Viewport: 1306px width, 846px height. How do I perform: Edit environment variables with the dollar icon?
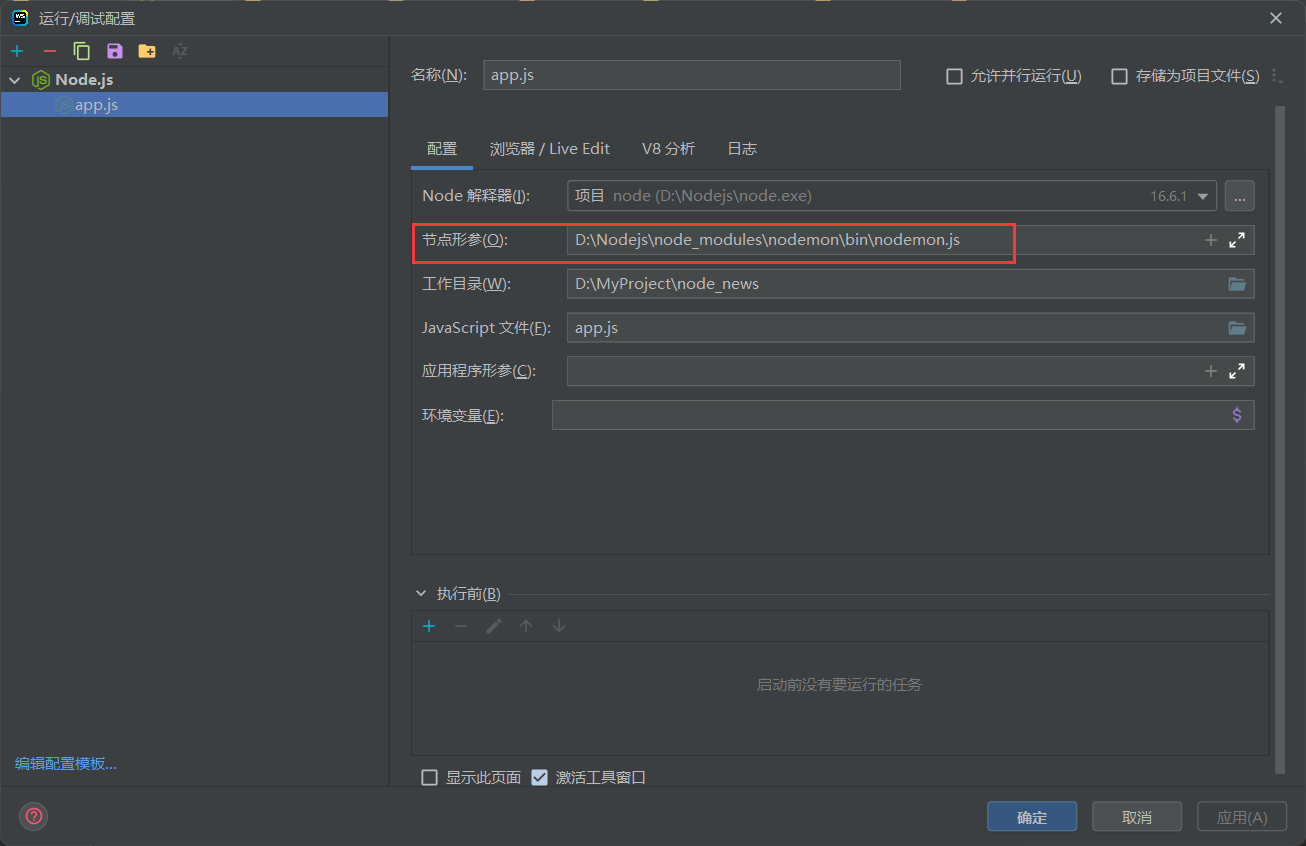pos(1237,415)
